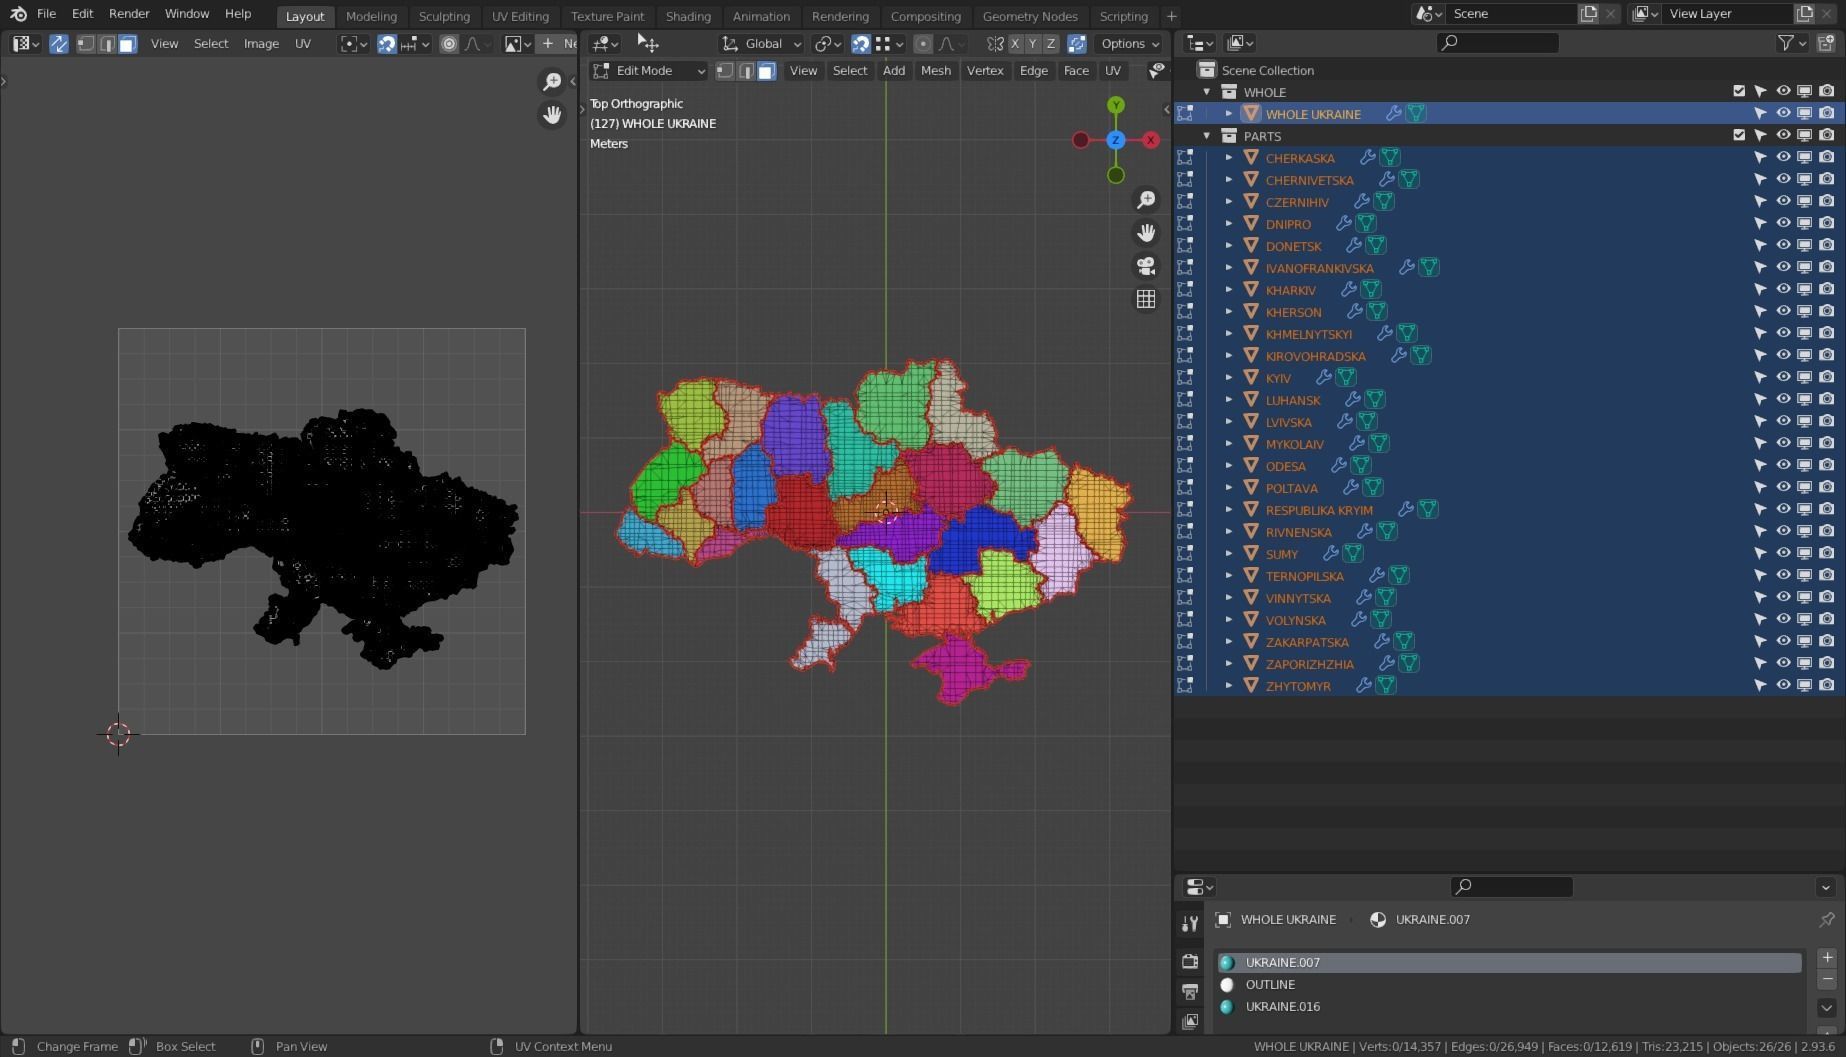Open Mesh menu in 3D viewport
The image size is (1846, 1057).
click(x=936, y=71)
